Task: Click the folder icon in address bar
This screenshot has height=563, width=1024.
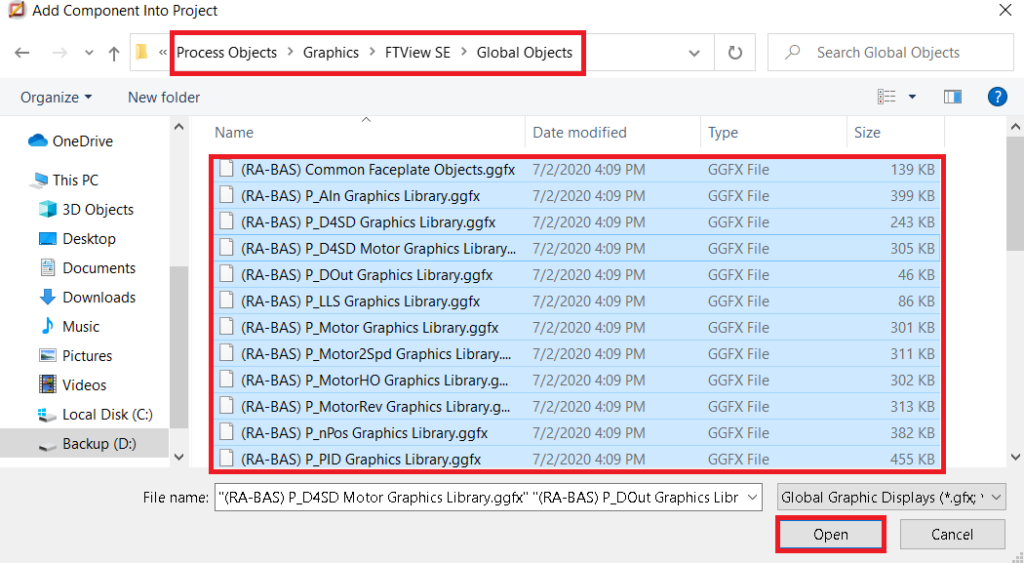Action: click(x=141, y=52)
